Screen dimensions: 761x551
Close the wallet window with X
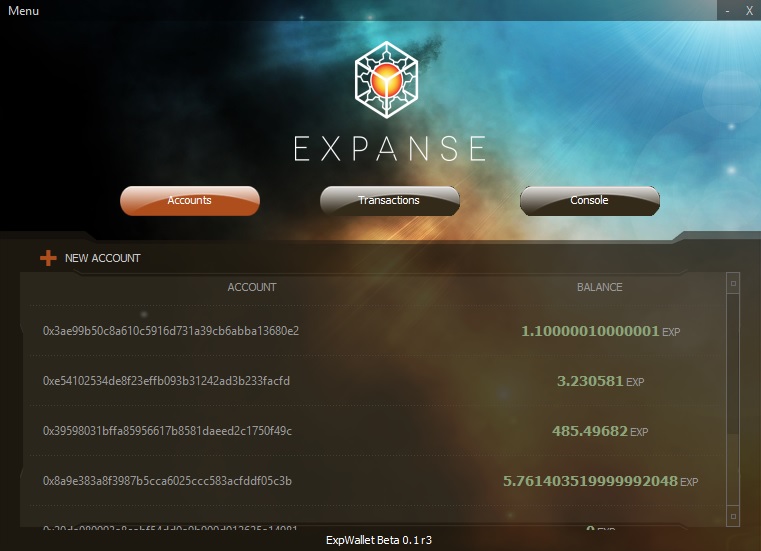[x=749, y=11]
